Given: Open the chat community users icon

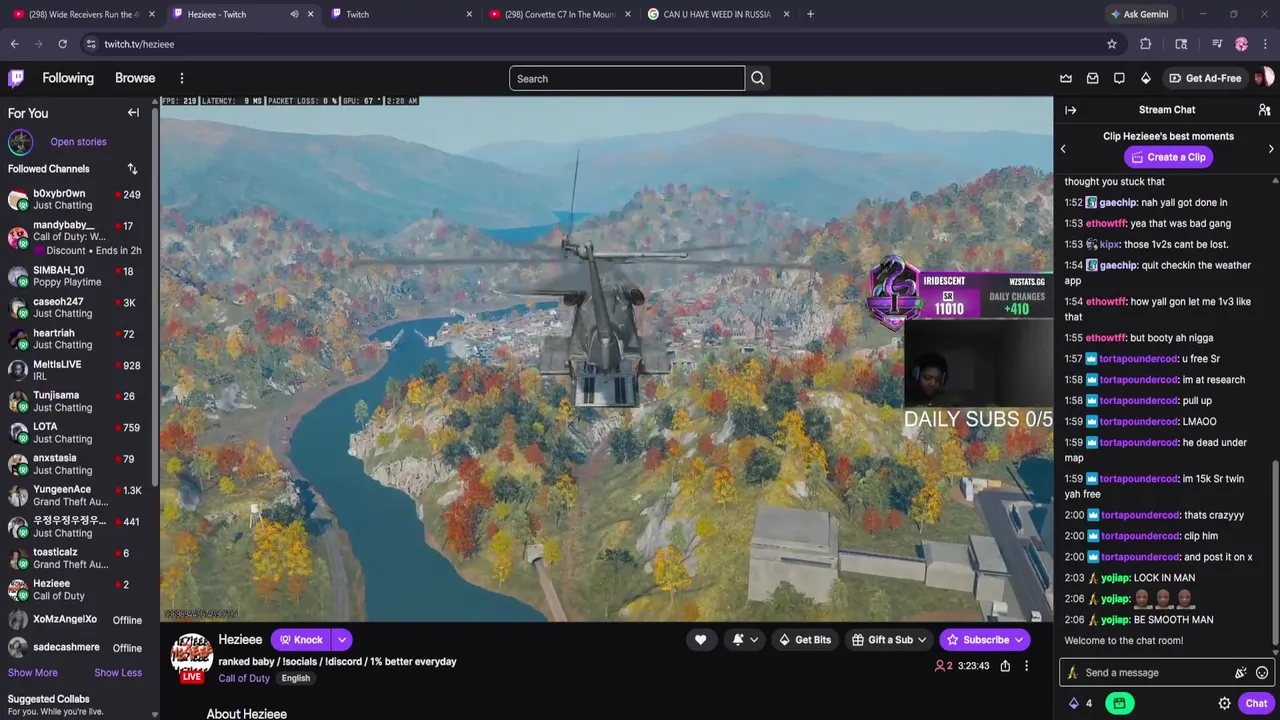Looking at the screenshot, I should (x=1264, y=110).
